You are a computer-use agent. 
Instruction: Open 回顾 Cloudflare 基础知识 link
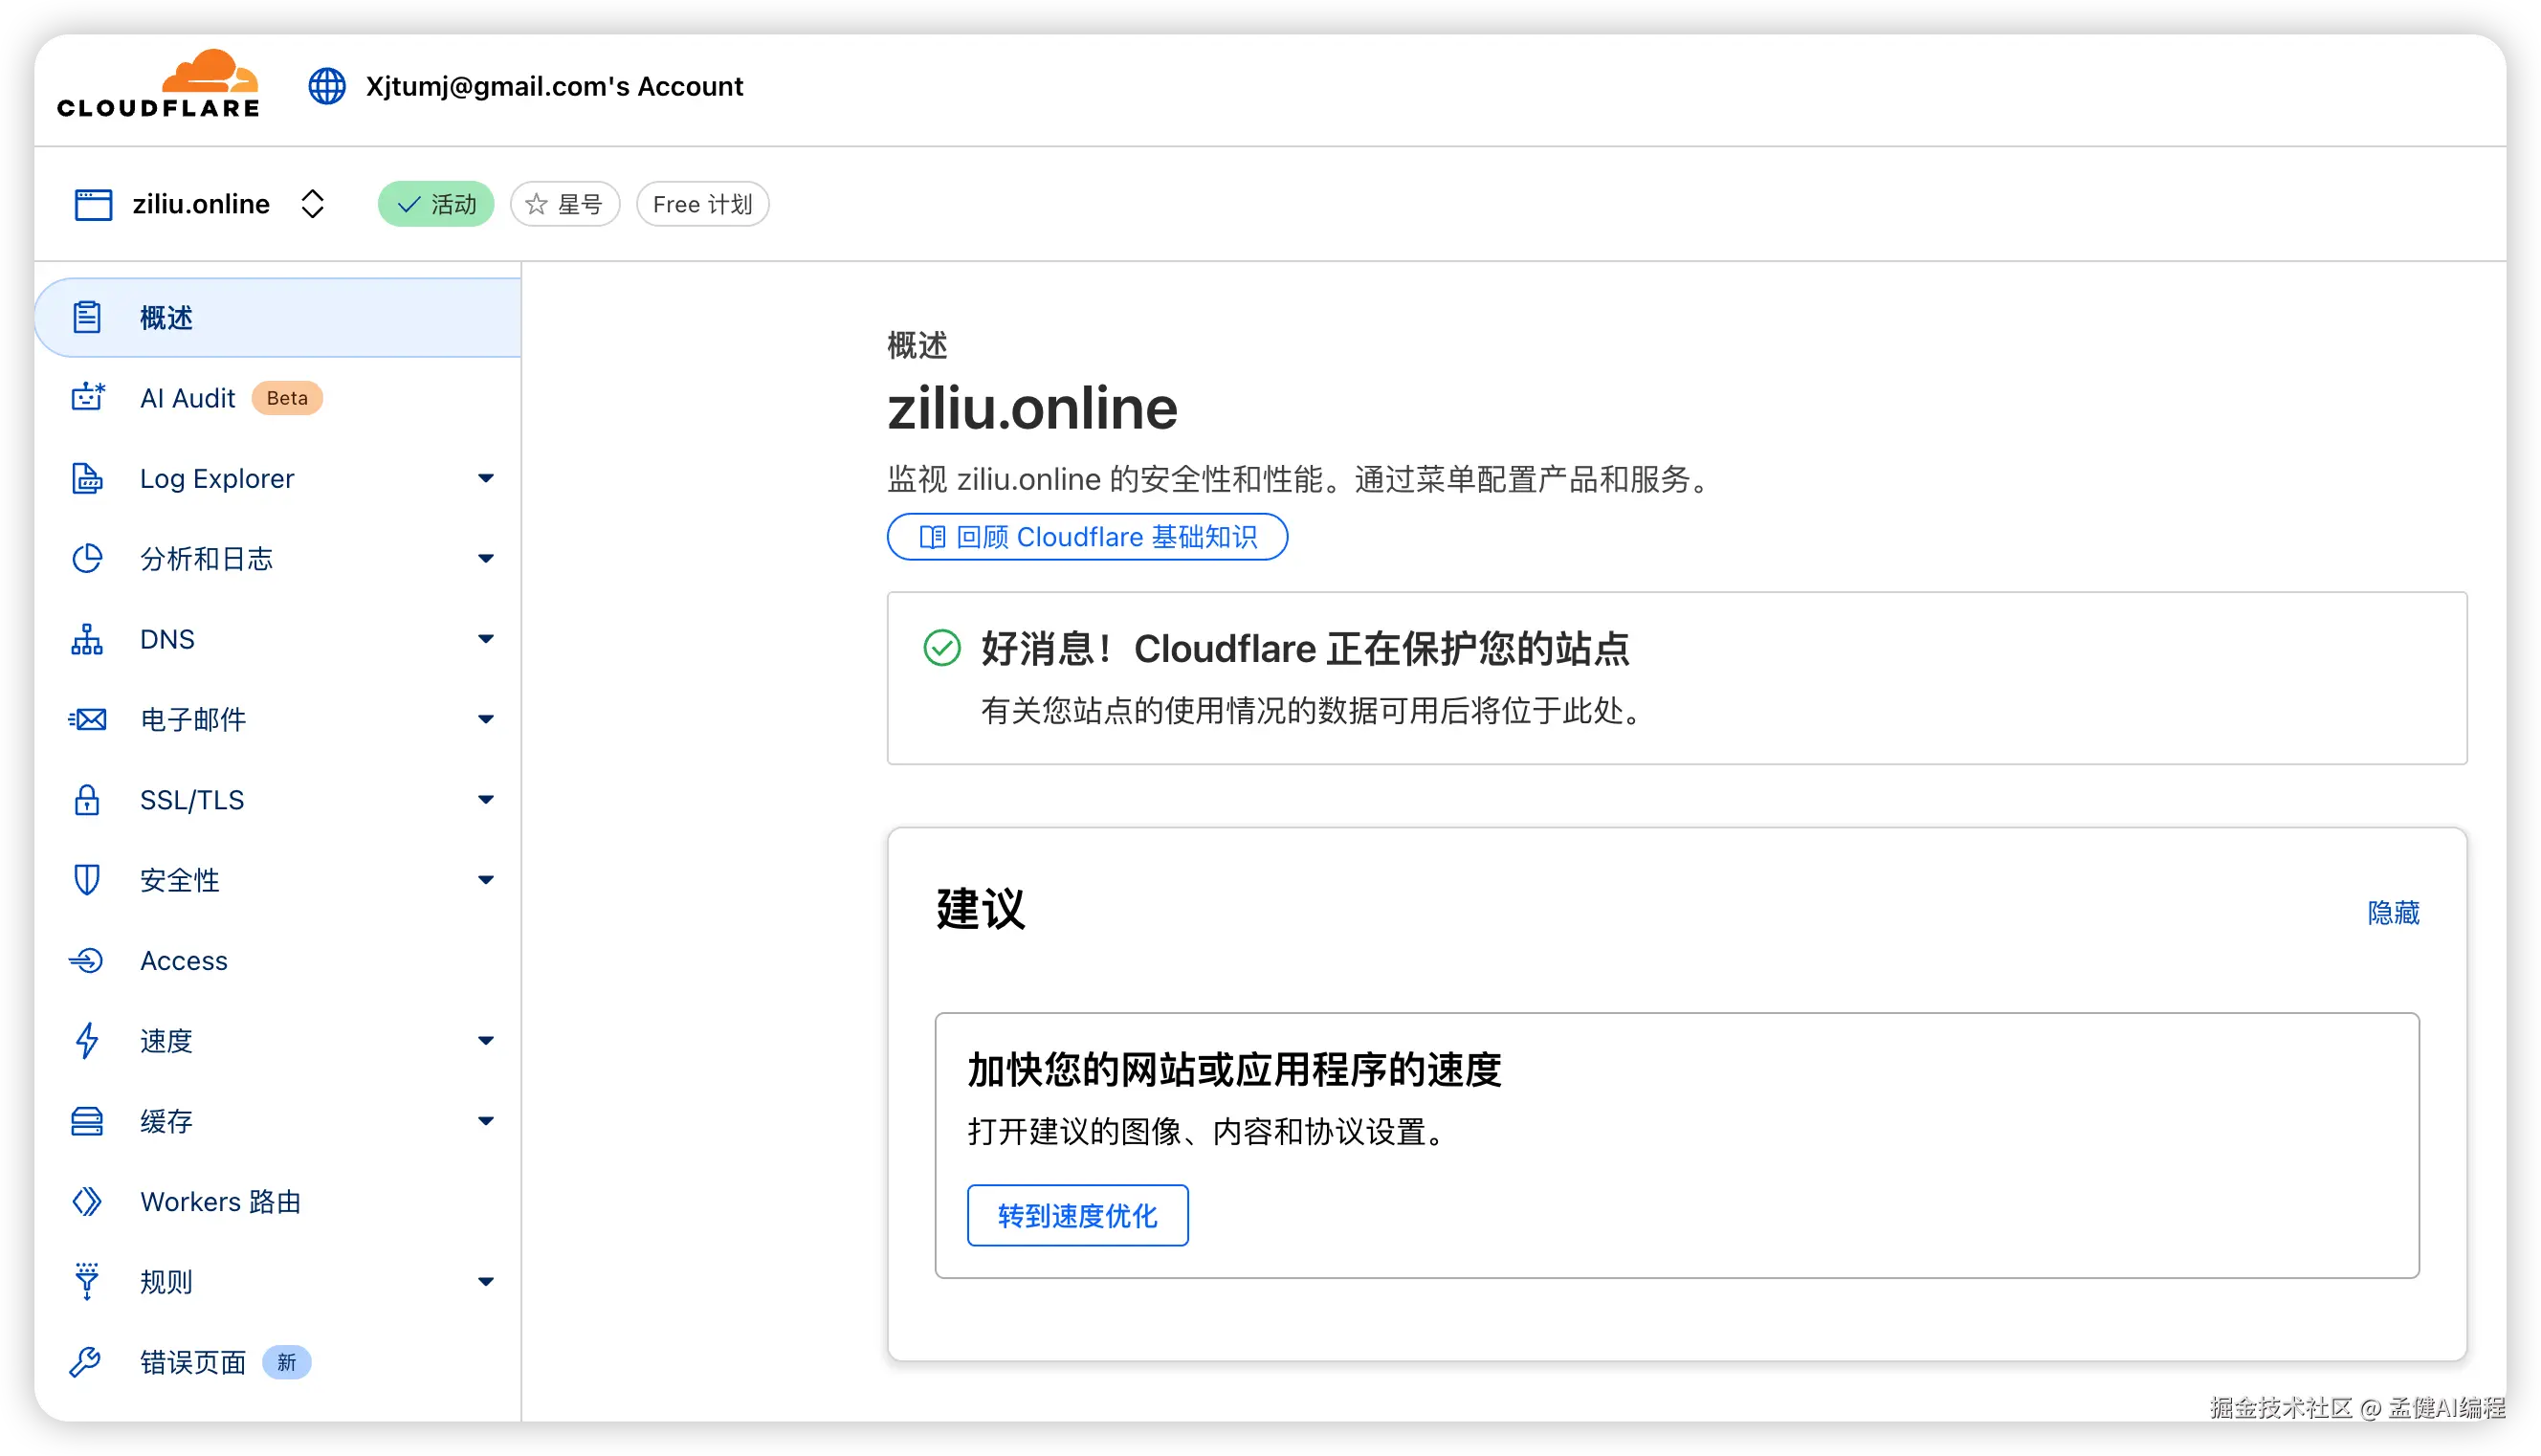click(x=1087, y=537)
